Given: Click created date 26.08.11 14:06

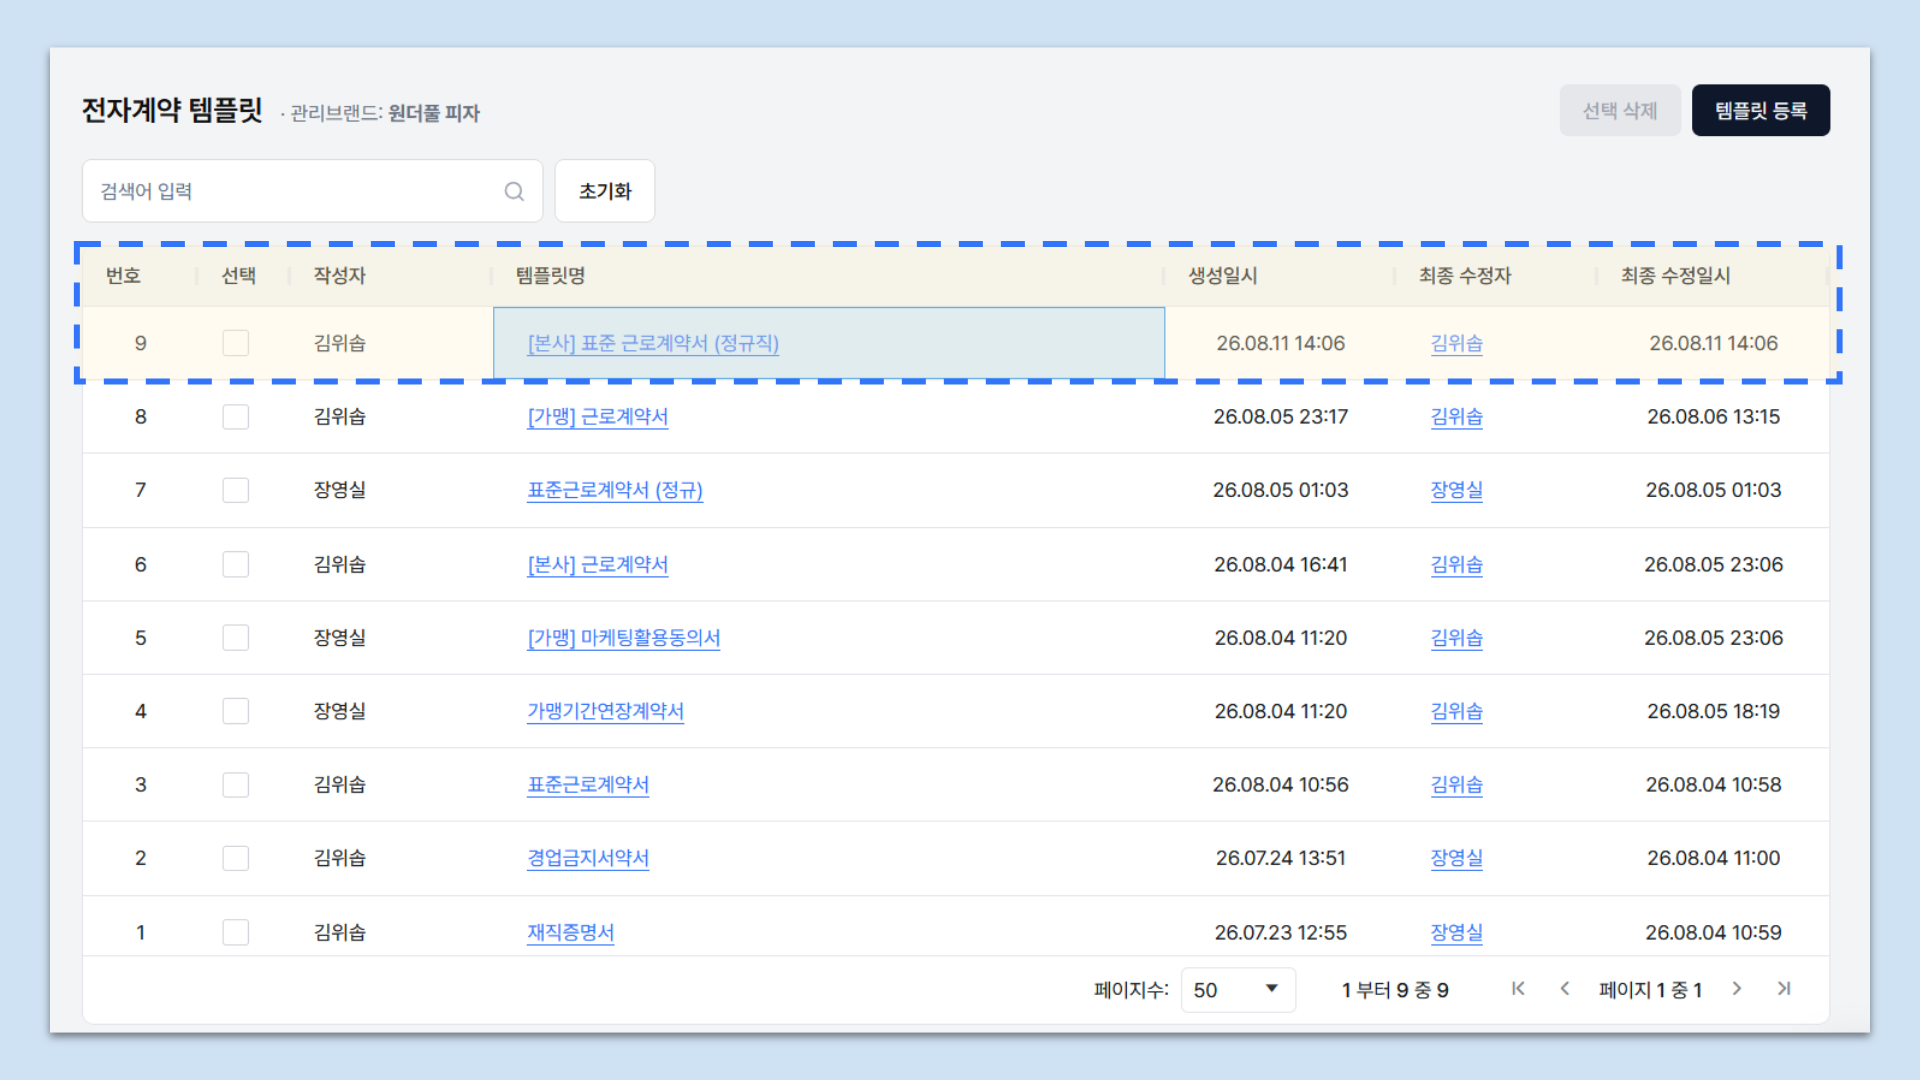Looking at the screenshot, I should click(1281, 343).
